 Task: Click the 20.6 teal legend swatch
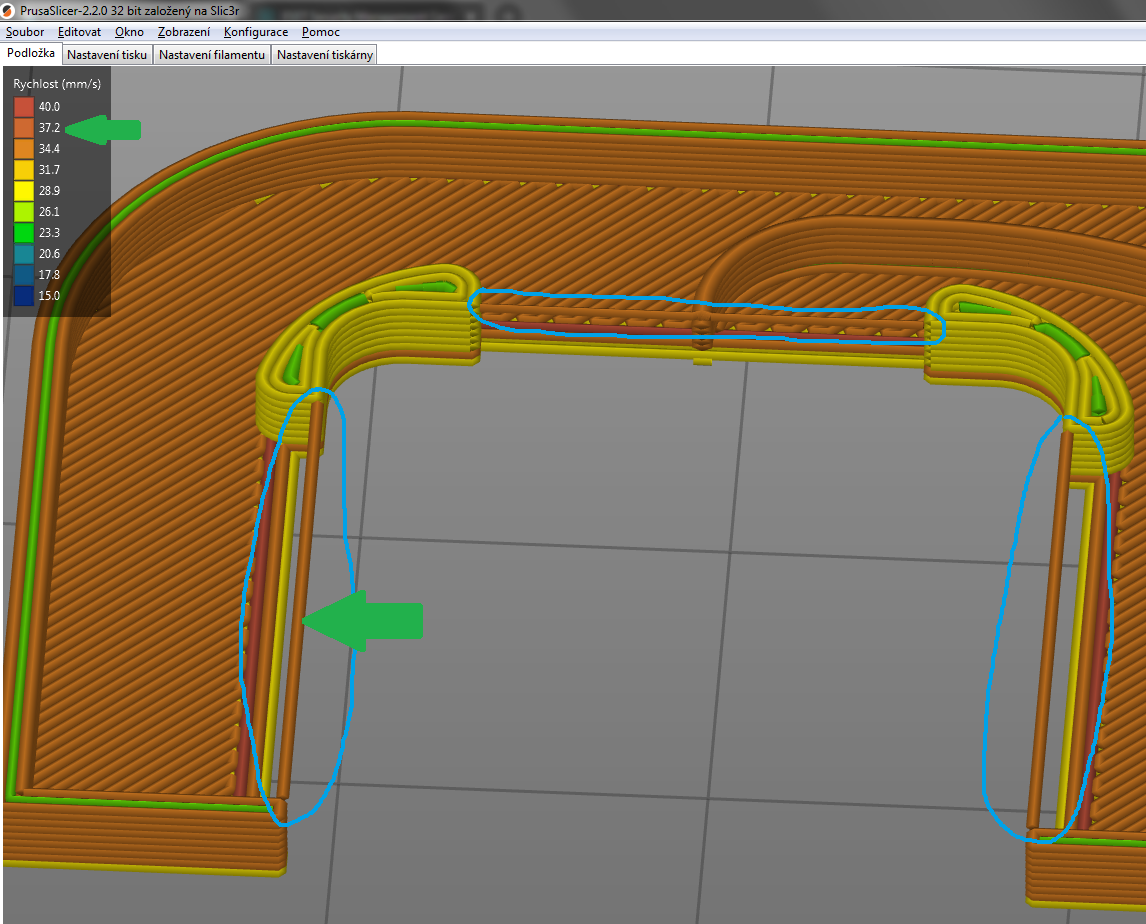pos(24,254)
